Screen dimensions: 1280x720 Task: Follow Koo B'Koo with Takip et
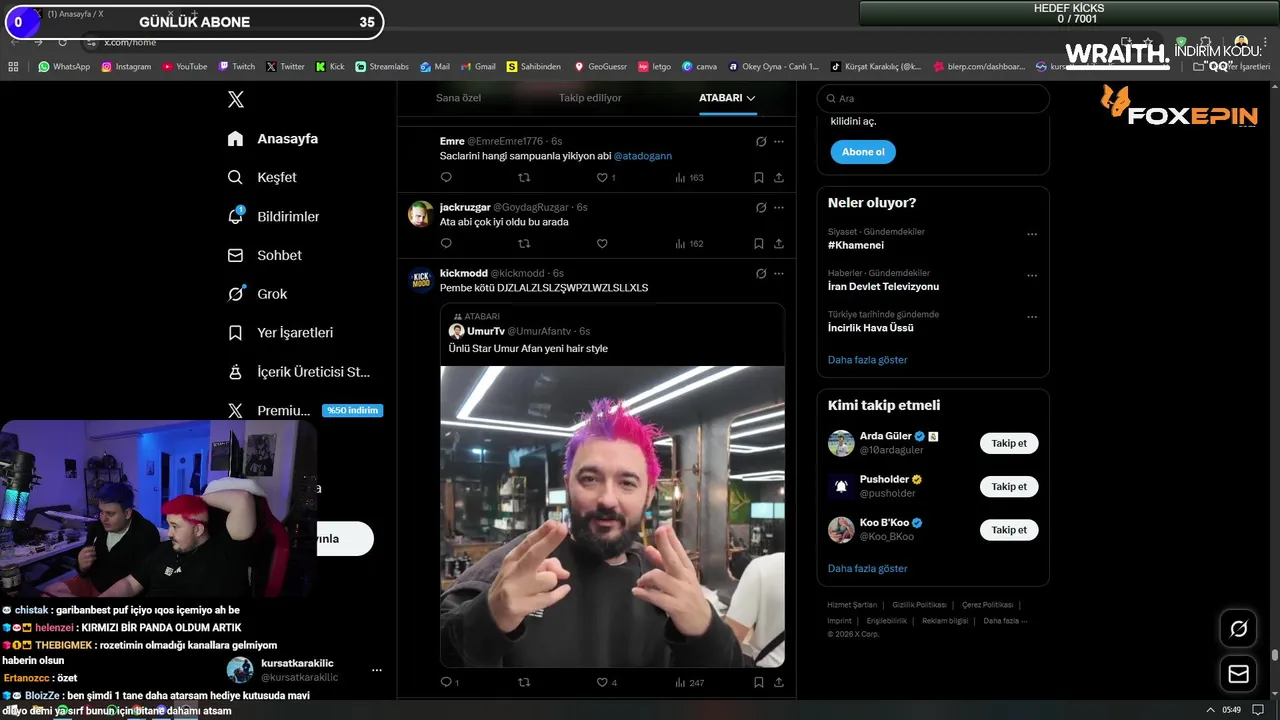pos(1009,530)
